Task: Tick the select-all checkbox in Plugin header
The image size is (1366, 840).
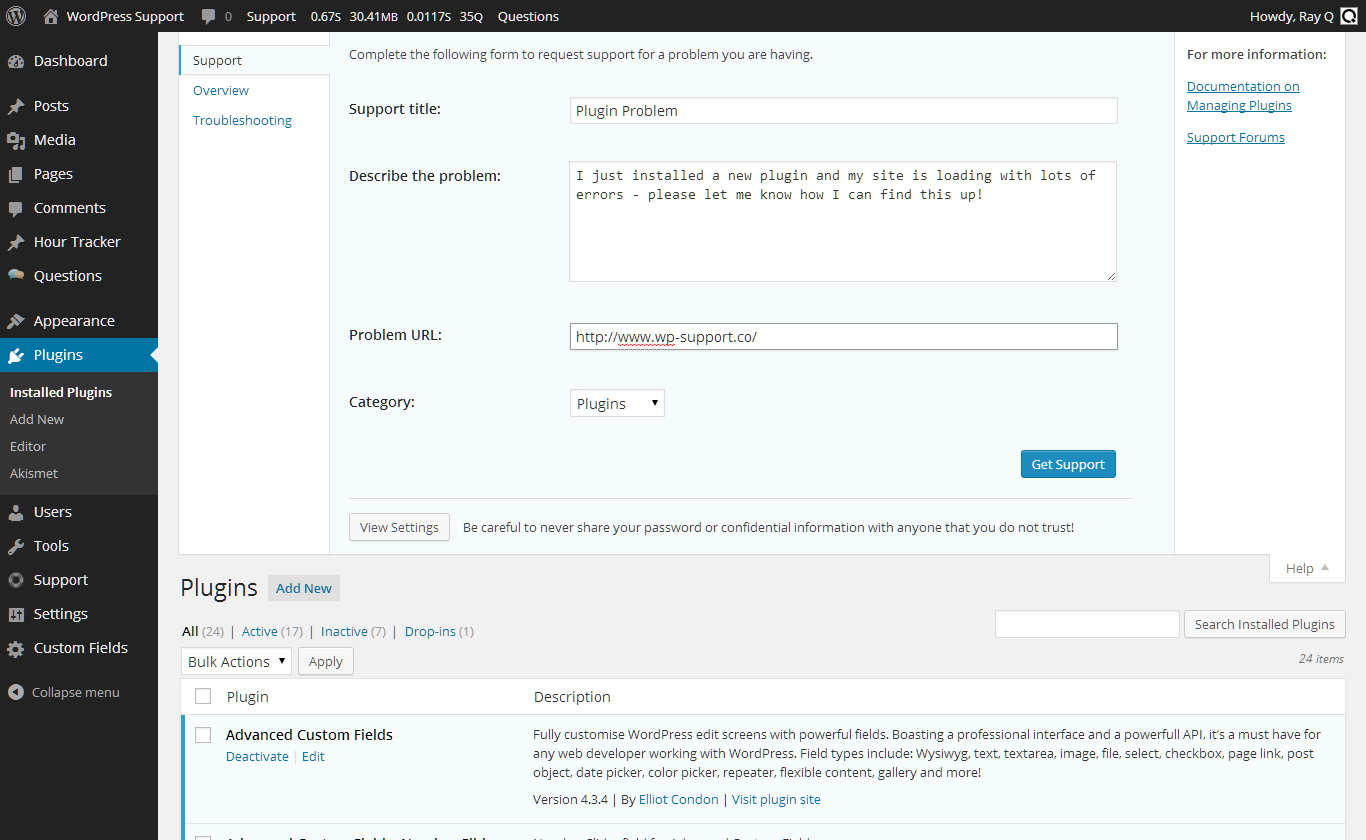Action: point(203,696)
